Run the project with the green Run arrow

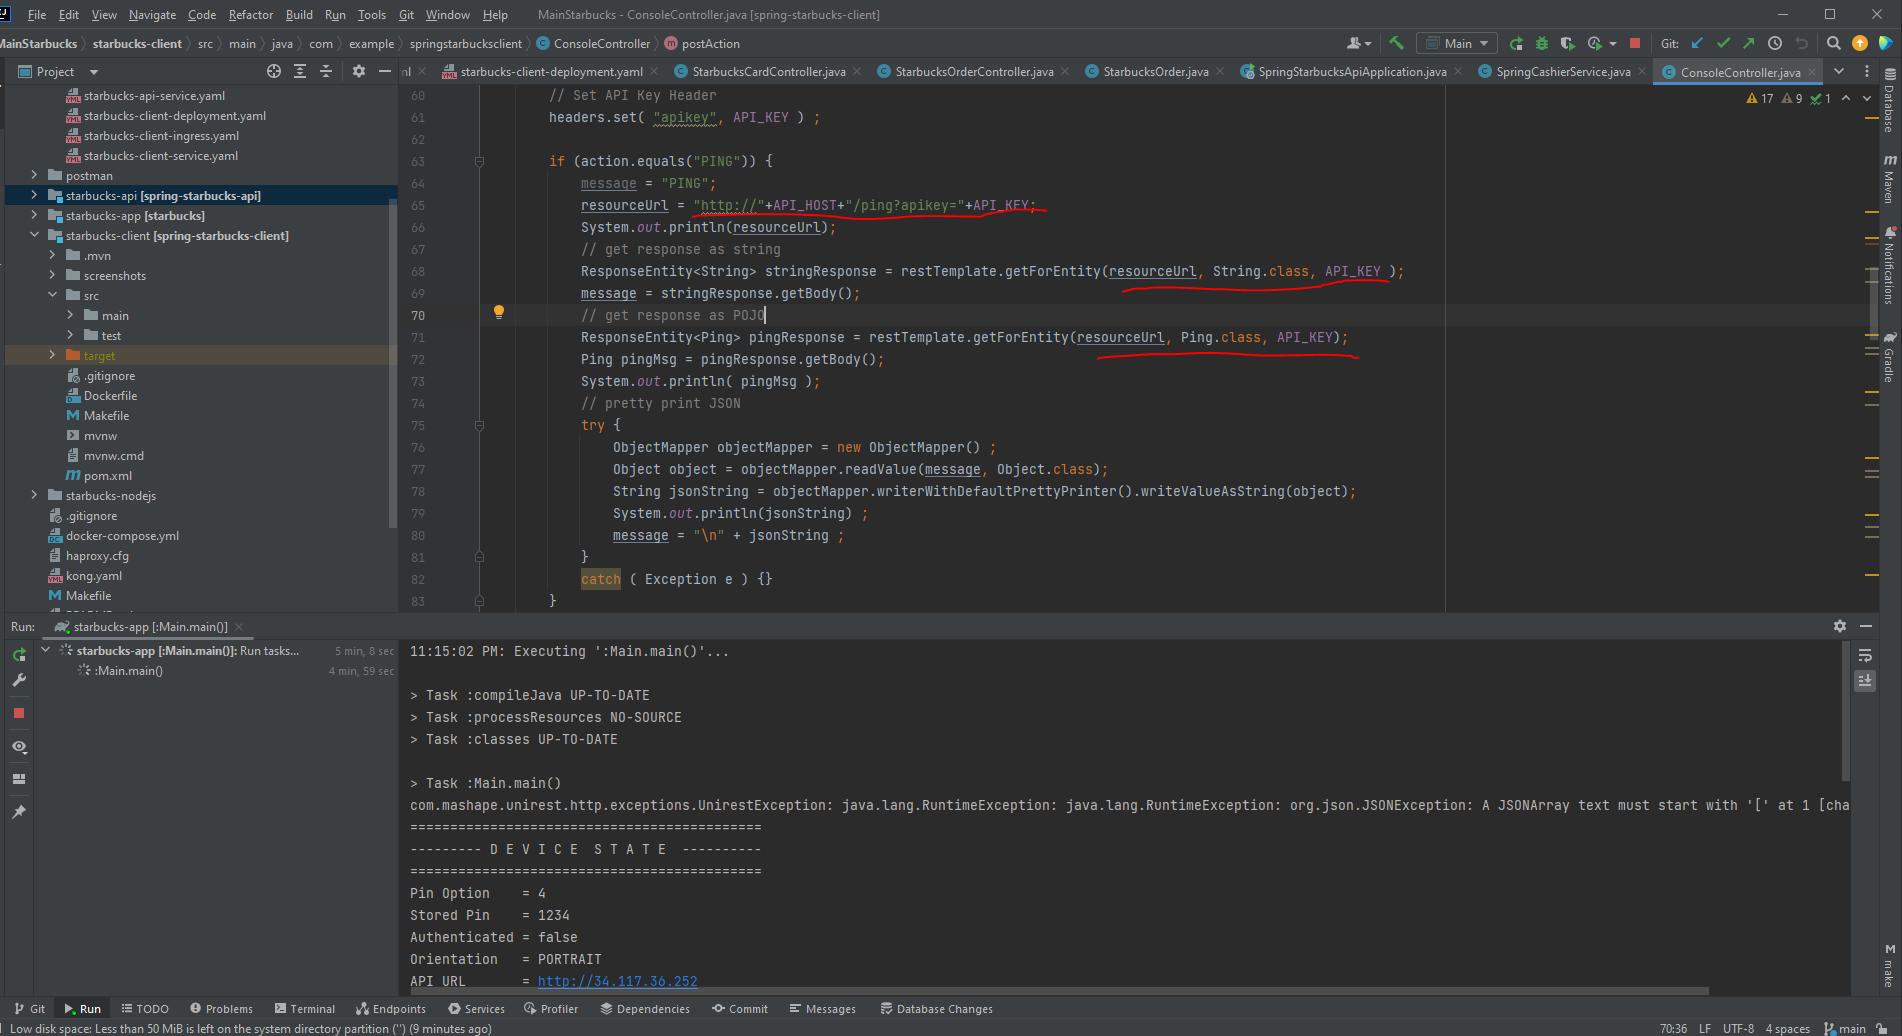point(1516,43)
